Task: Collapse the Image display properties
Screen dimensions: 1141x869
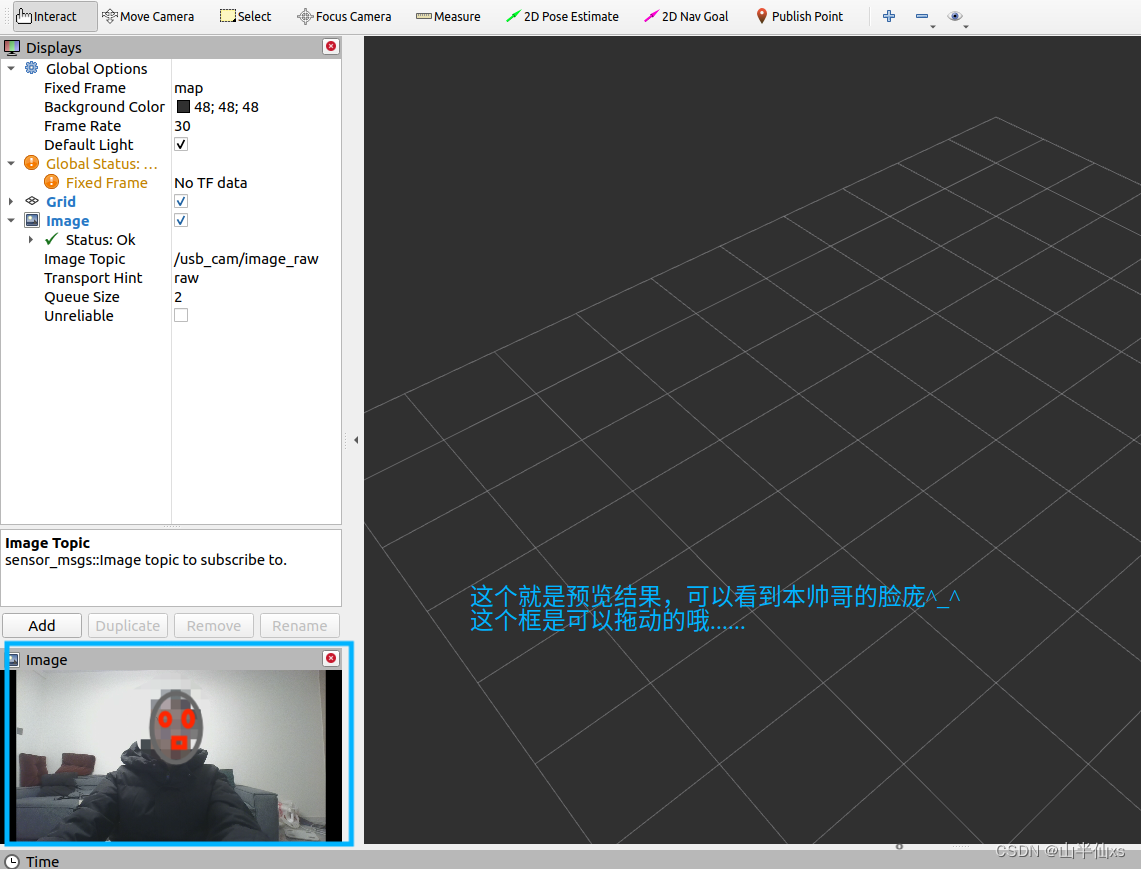Action: tap(11, 220)
